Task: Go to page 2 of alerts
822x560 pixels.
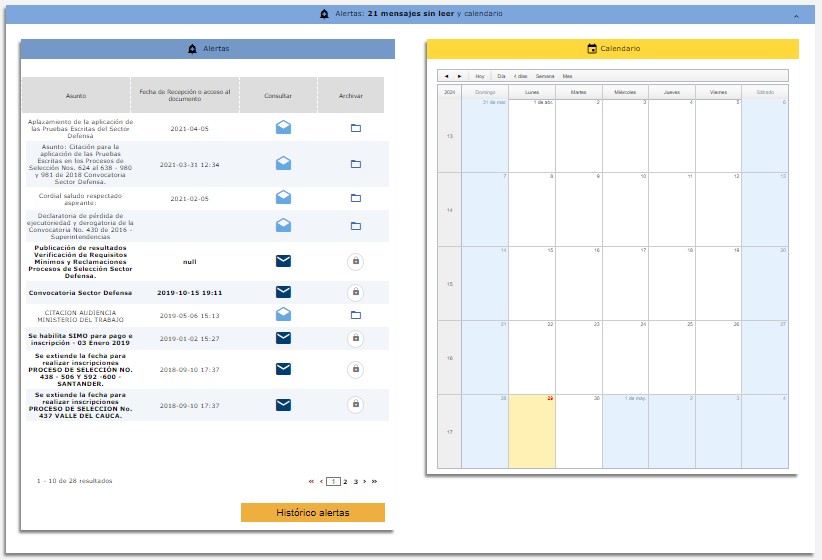Action: coord(345,481)
